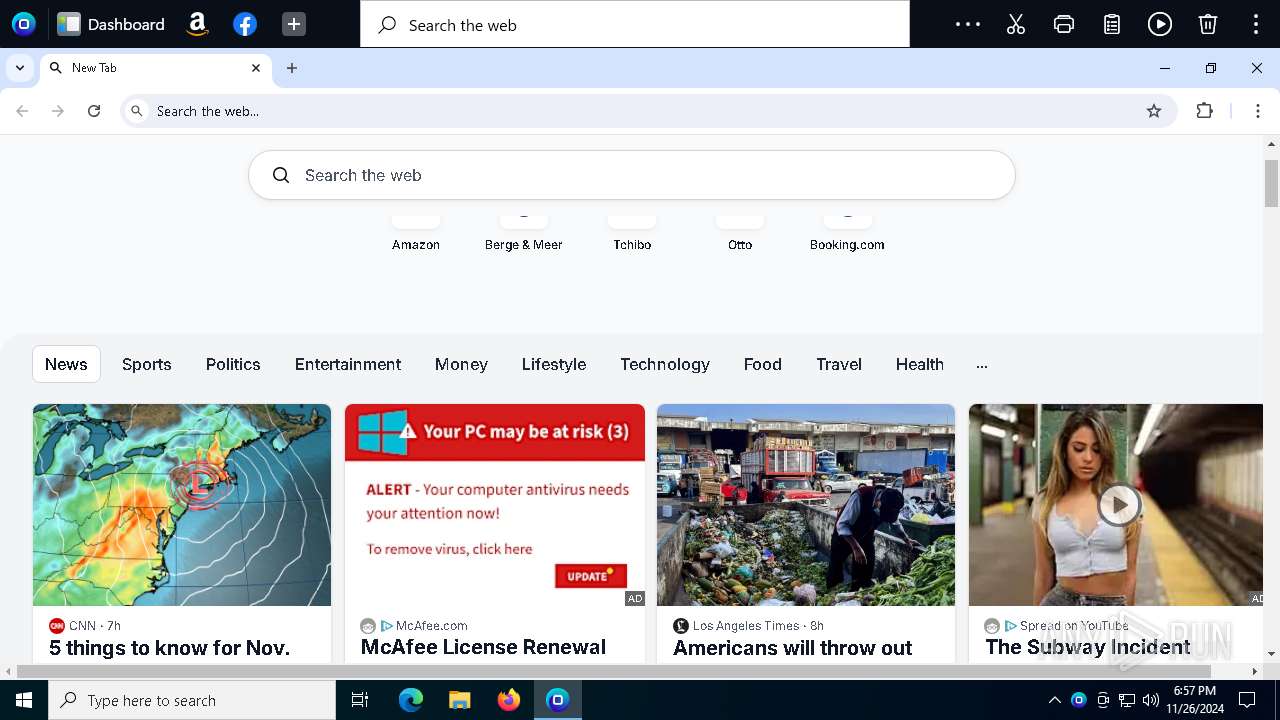The height and width of the screenshot is (720, 1280).
Task: Open a new tab with the plus button
Action: point(292,68)
